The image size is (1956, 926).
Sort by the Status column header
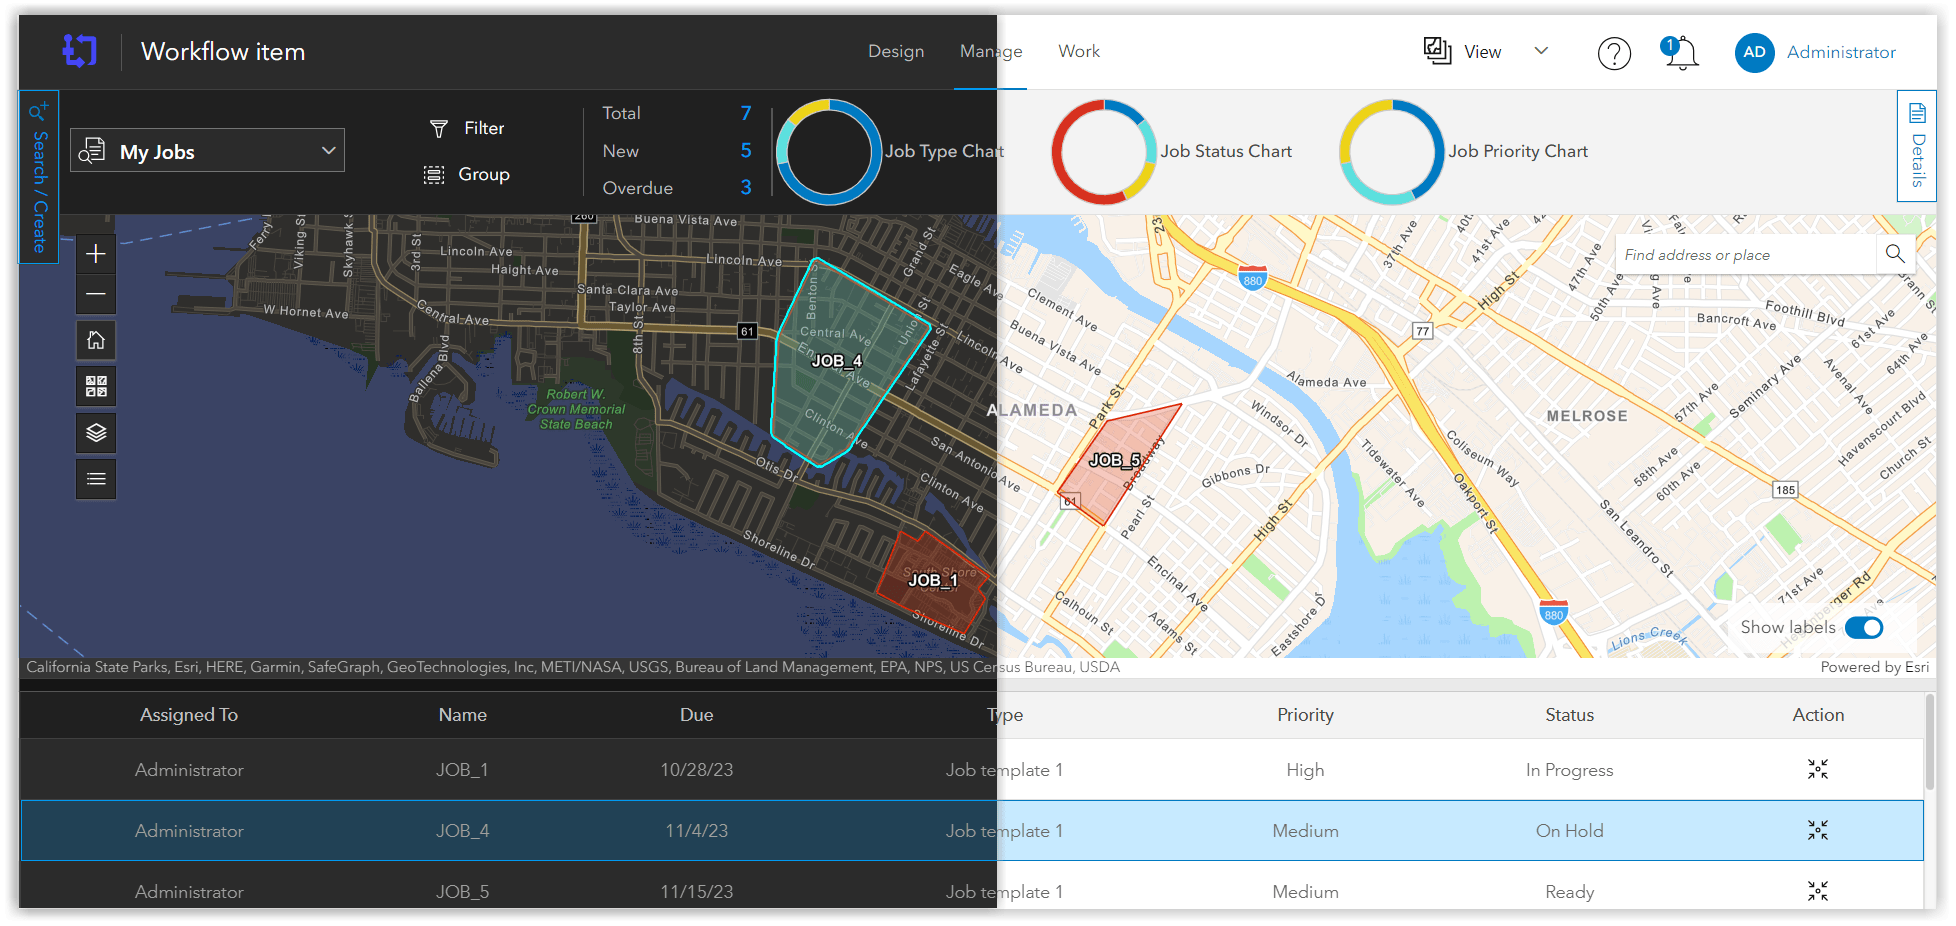(1569, 715)
